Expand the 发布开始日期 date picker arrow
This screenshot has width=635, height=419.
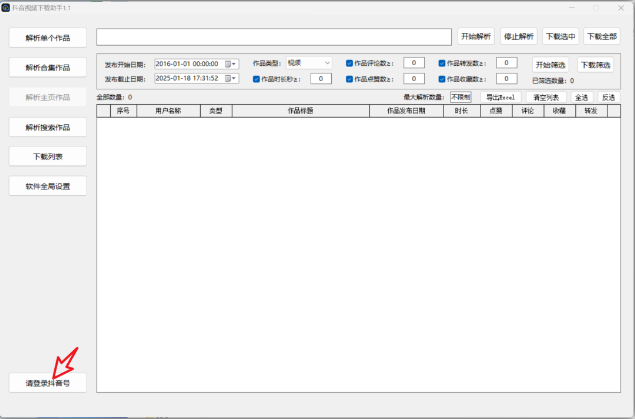click(236, 63)
